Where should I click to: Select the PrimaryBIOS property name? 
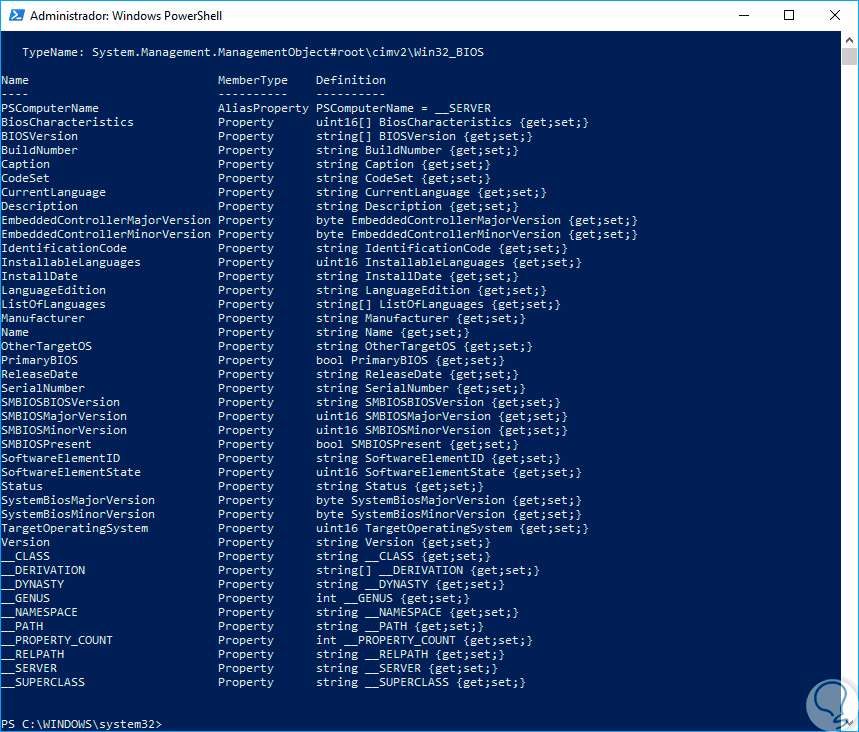[x=39, y=361]
